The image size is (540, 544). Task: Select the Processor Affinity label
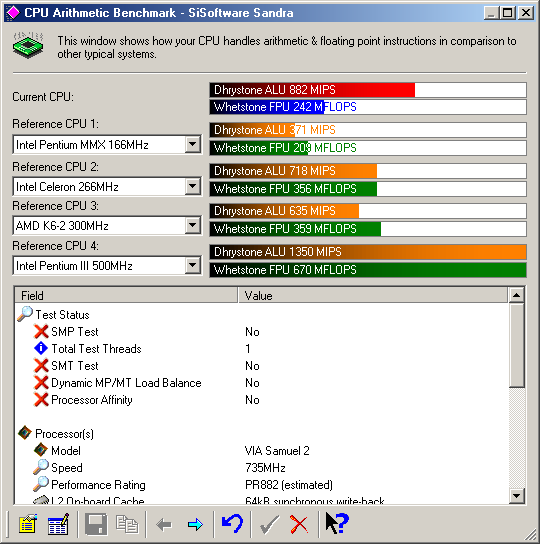(x=92, y=400)
